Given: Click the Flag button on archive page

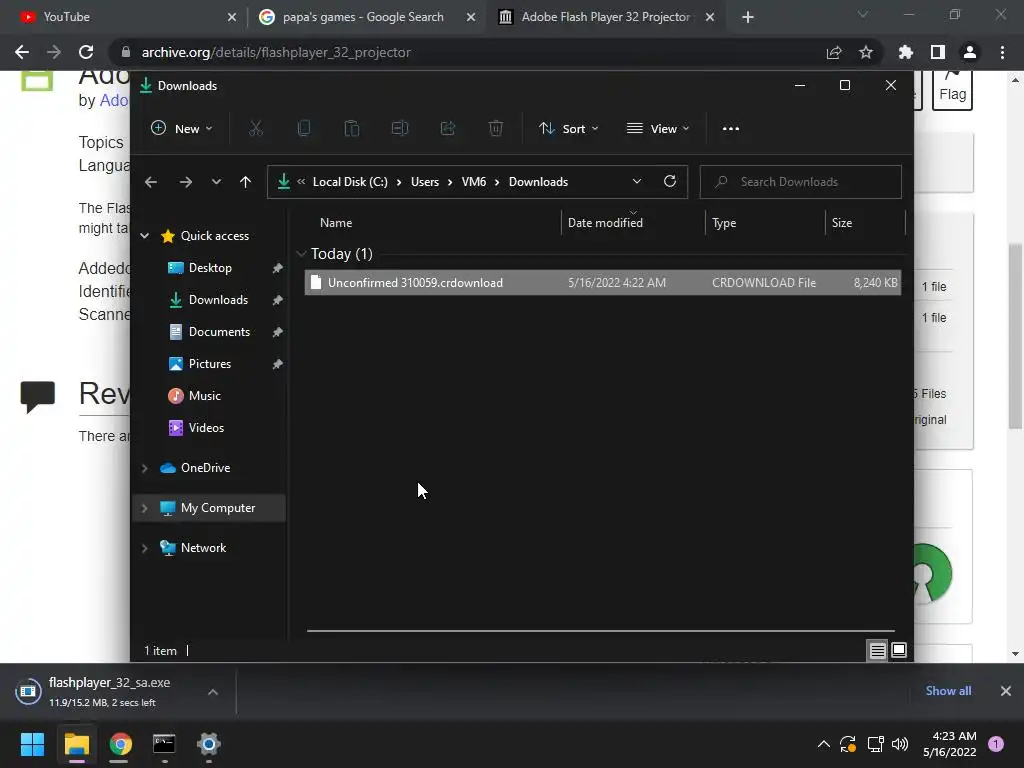Looking at the screenshot, I should (x=953, y=90).
